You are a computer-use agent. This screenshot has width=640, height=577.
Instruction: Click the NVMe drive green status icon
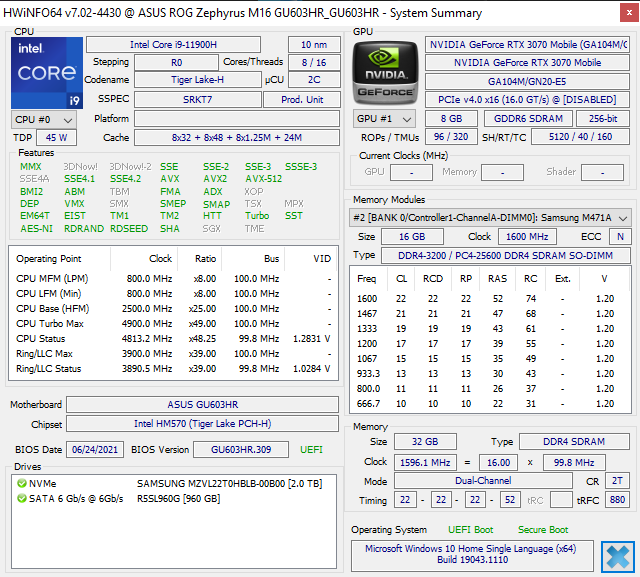(x=21, y=483)
